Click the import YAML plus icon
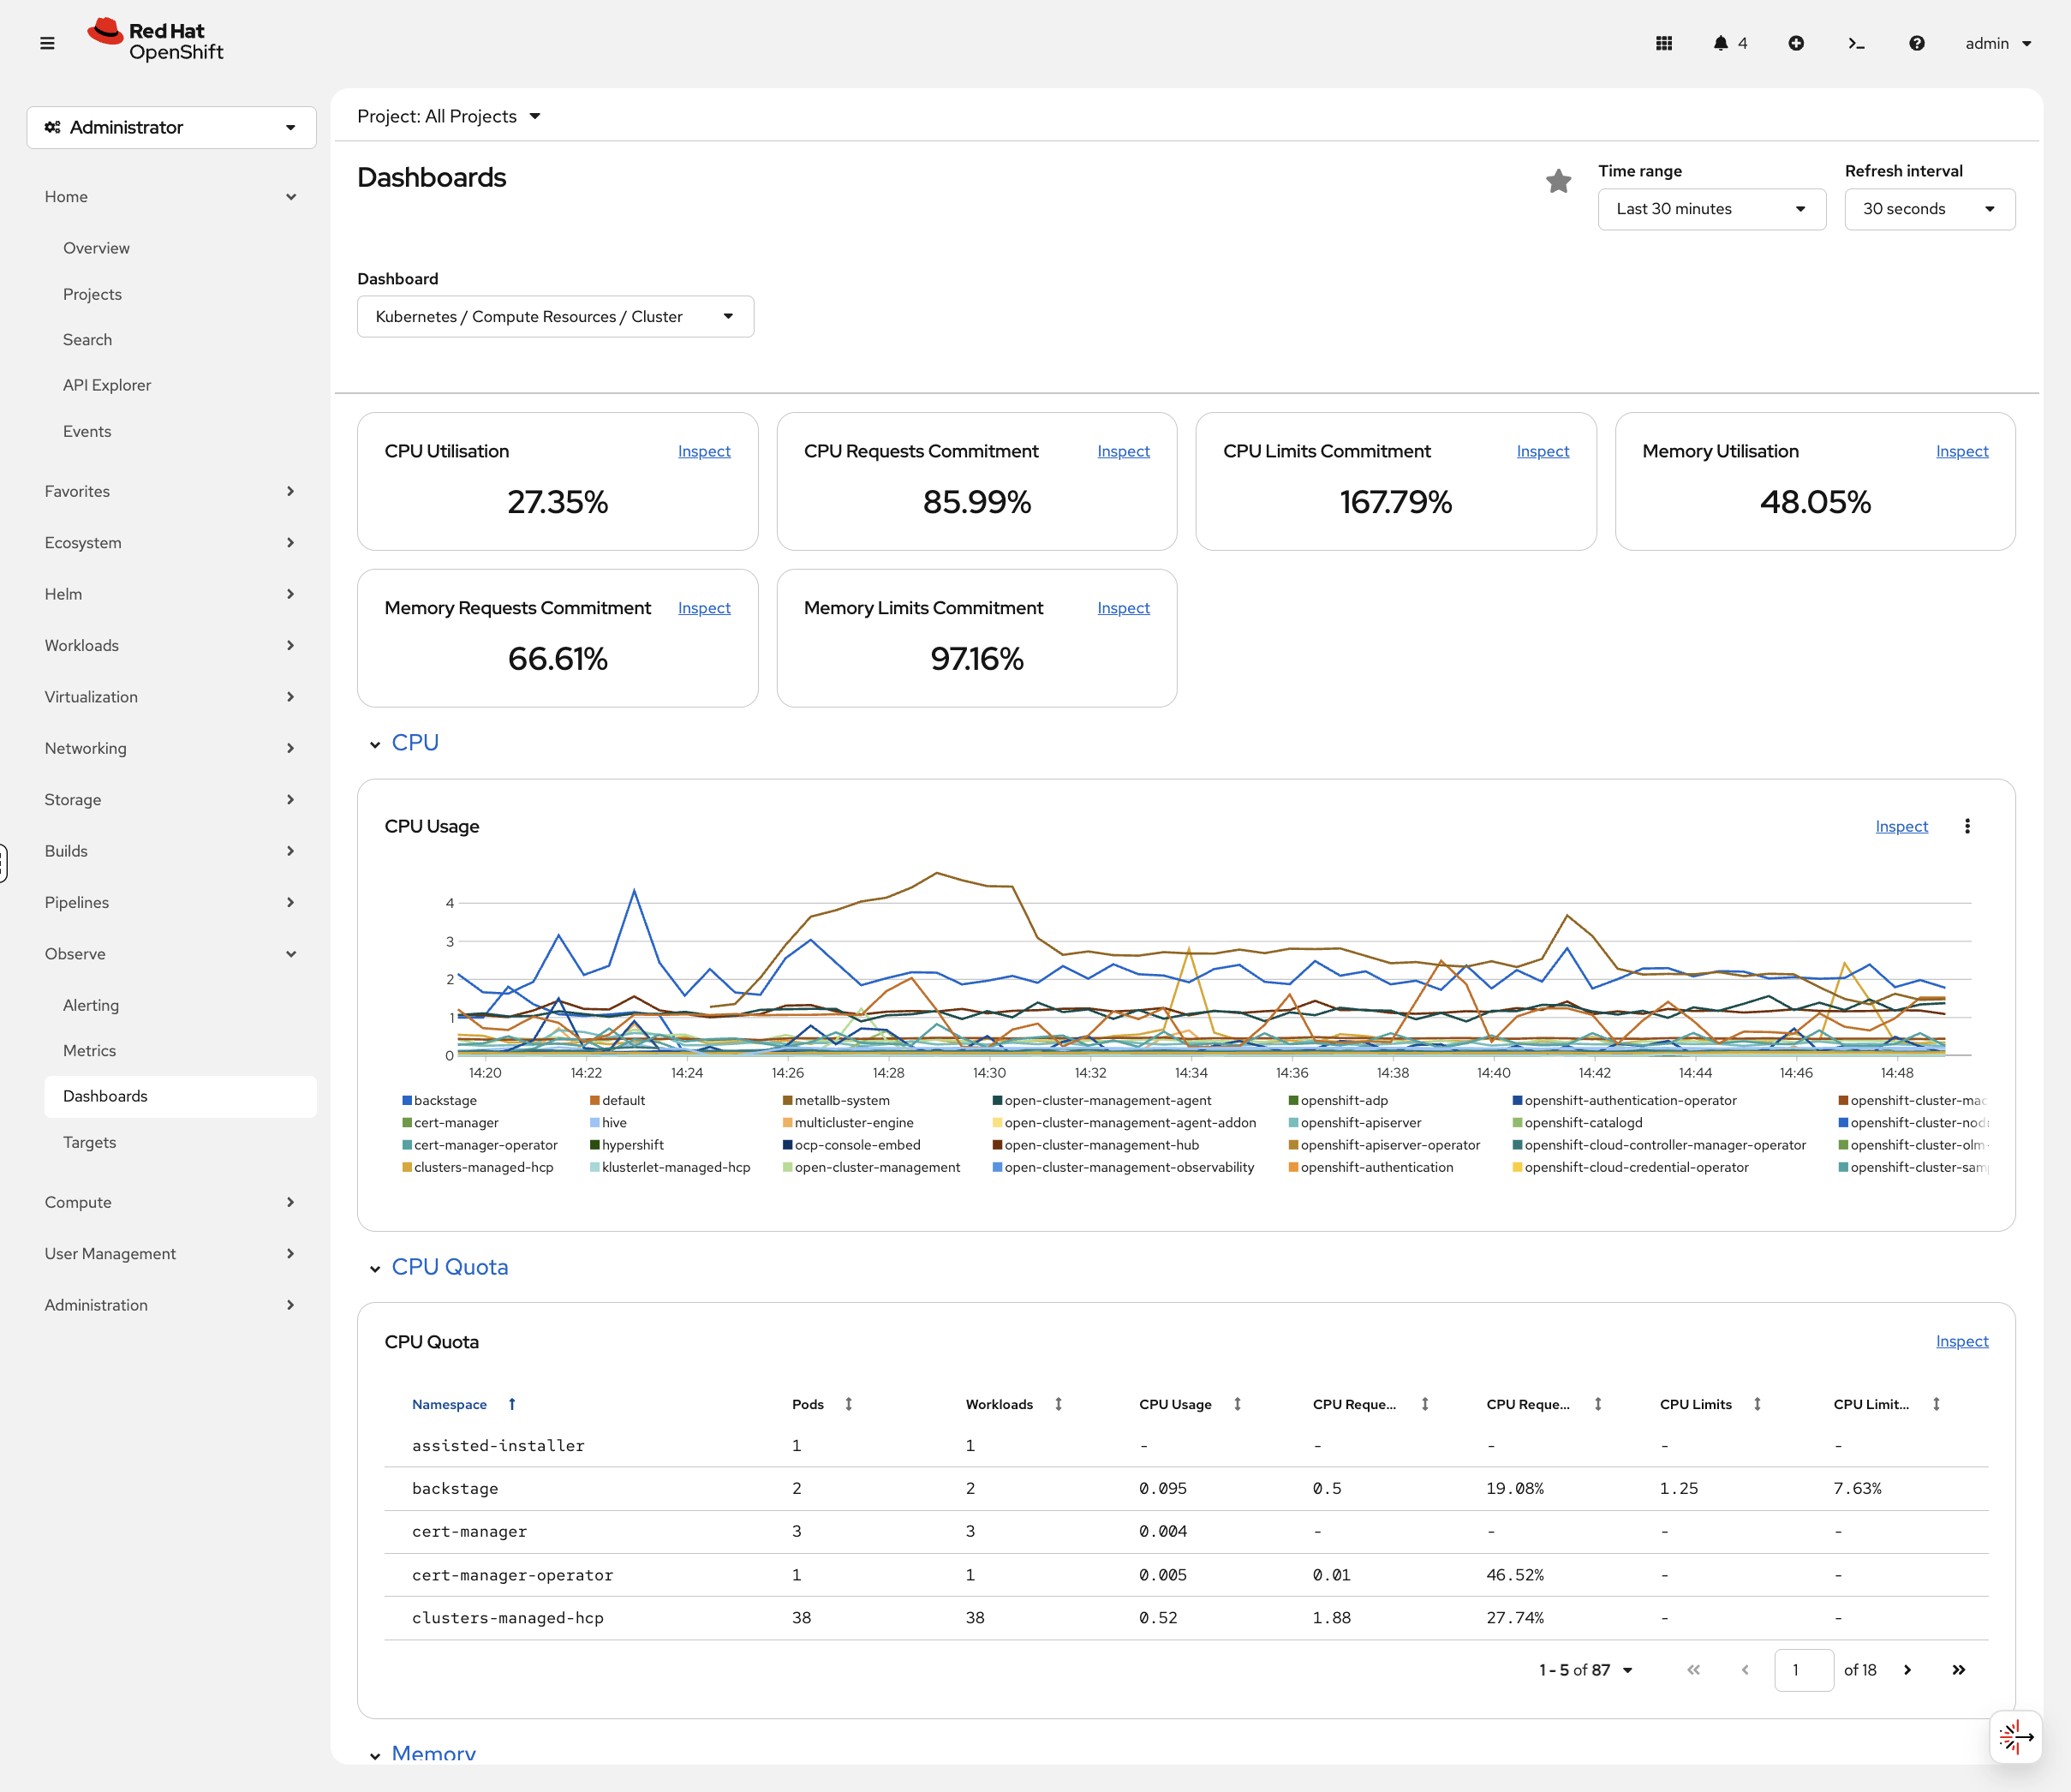The image size is (2071, 1792). pyautogui.click(x=1796, y=43)
